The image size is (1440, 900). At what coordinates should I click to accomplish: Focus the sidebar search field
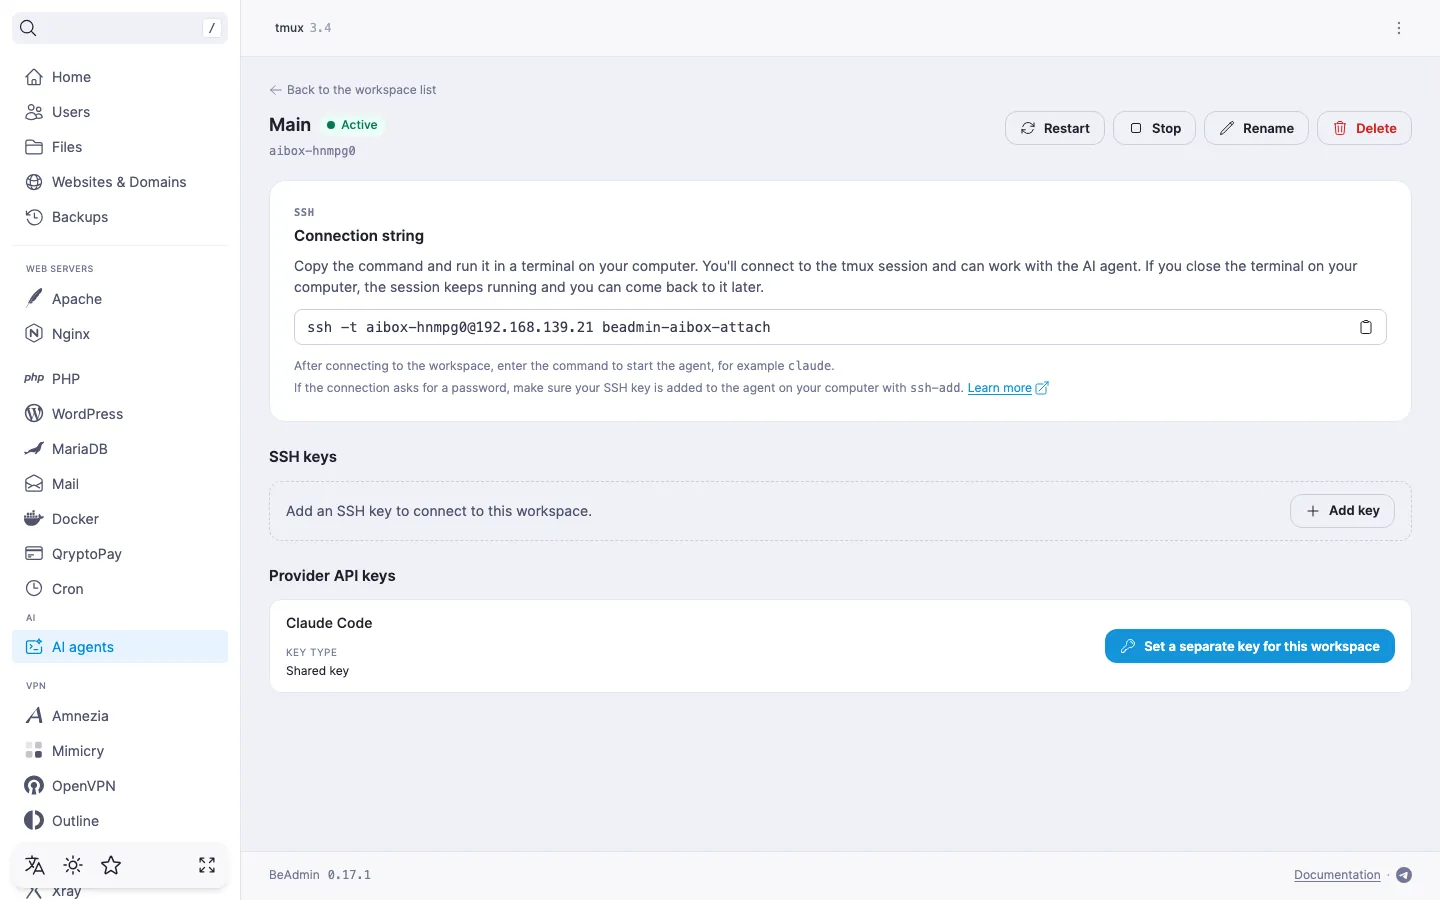pyautogui.click(x=120, y=28)
